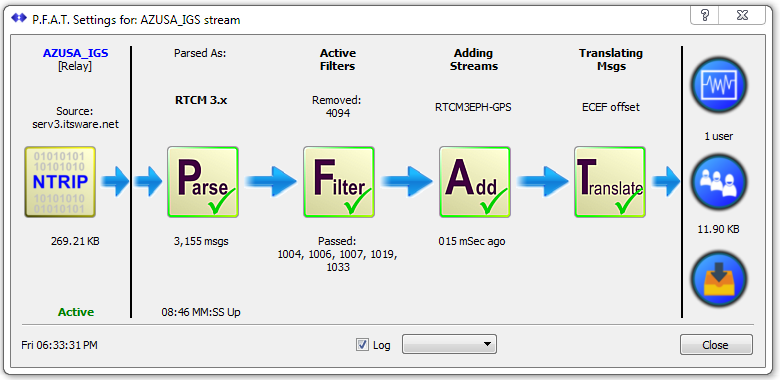Image resolution: width=780 pixels, height=380 pixels.
Task: Click the AZUSA_IGS blue stream name
Action: point(76,53)
